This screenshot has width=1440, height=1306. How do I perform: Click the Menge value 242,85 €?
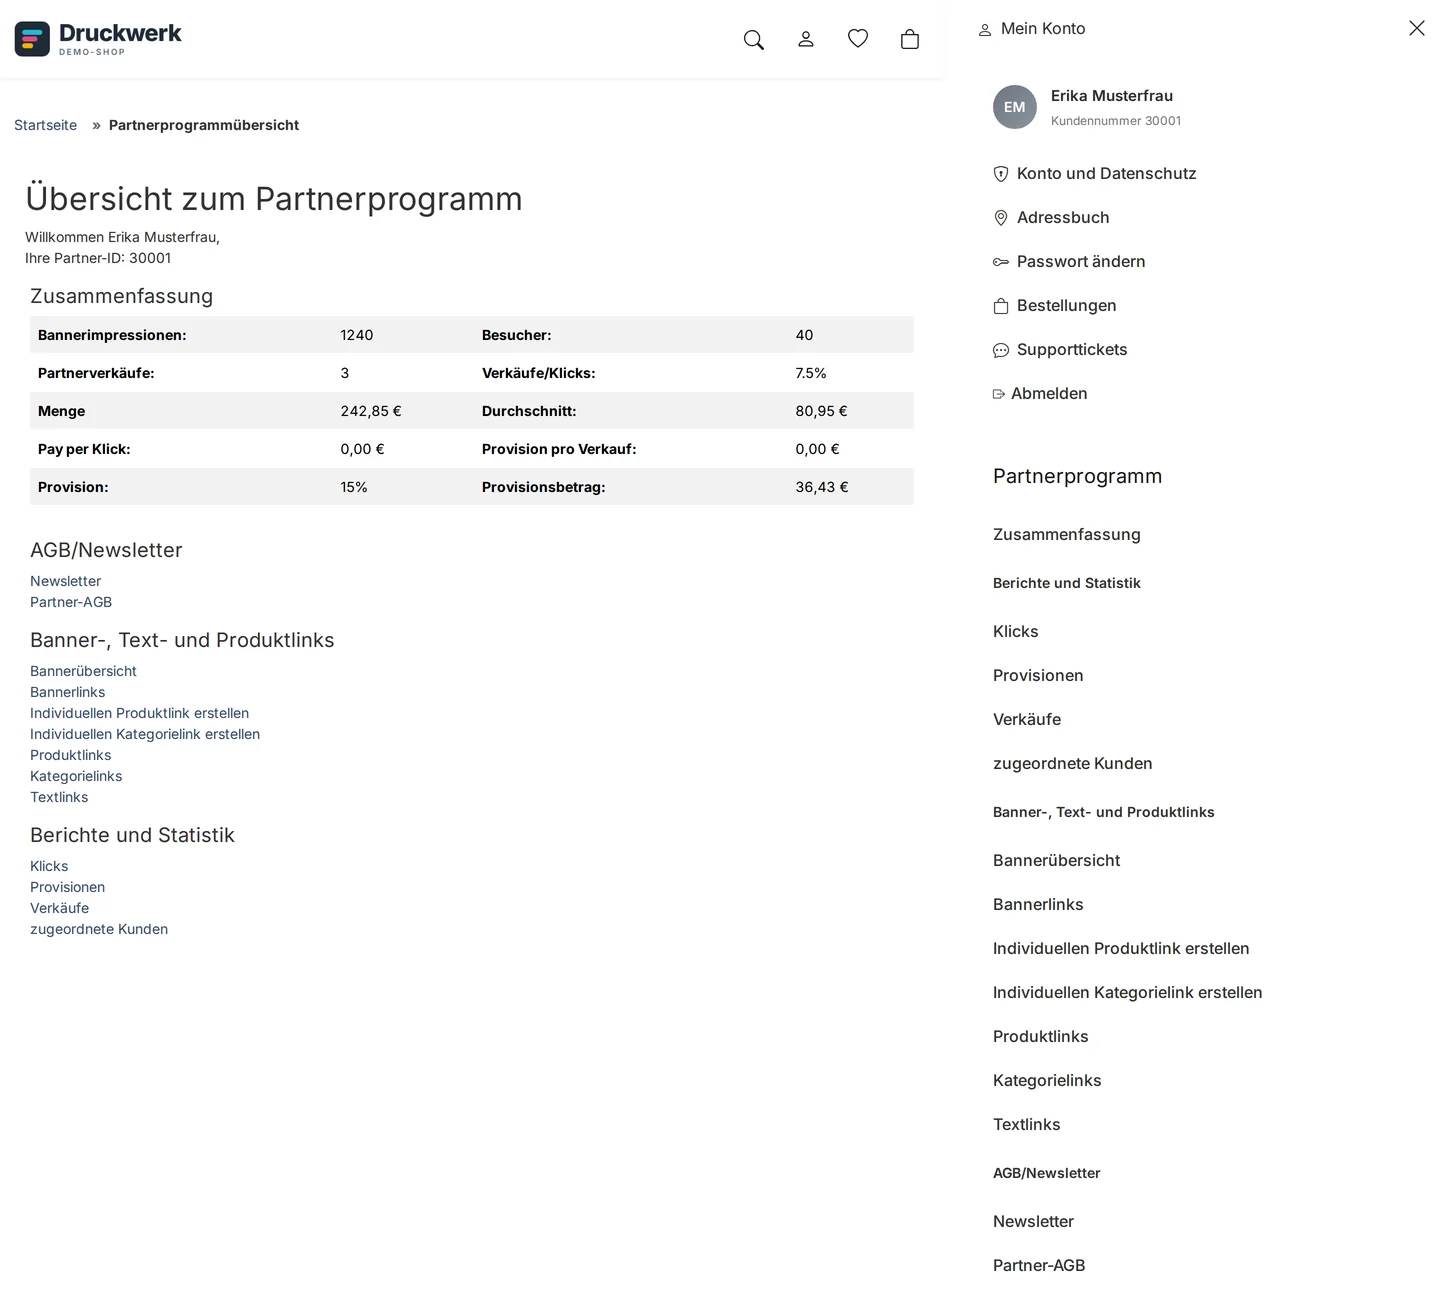[x=371, y=411]
